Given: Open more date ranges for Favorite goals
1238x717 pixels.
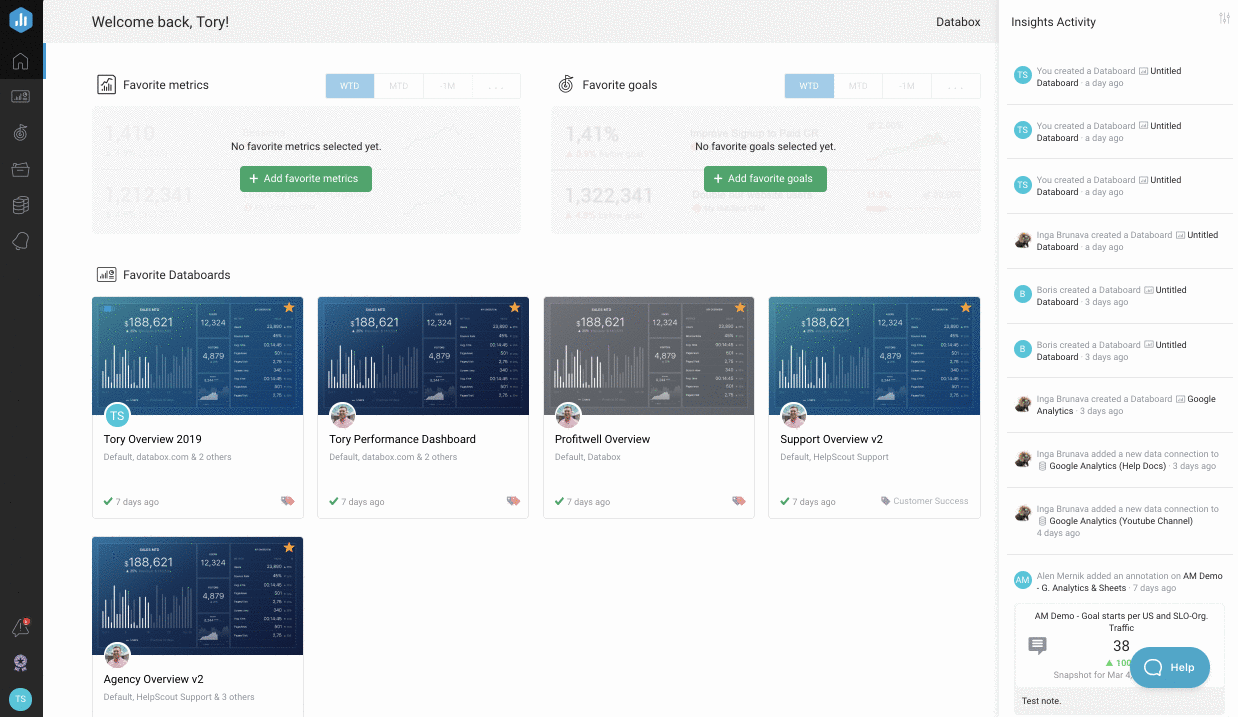Looking at the screenshot, I should [x=956, y=86].
